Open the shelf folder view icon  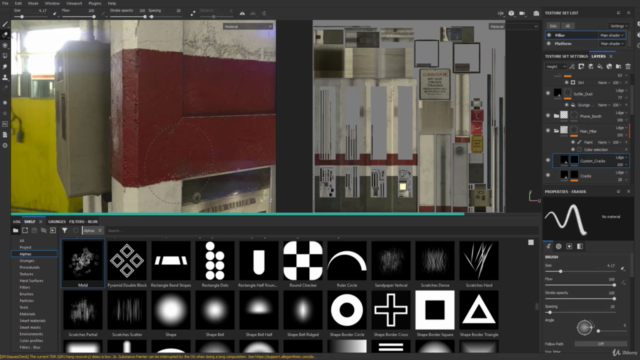(x=16, y=231)
